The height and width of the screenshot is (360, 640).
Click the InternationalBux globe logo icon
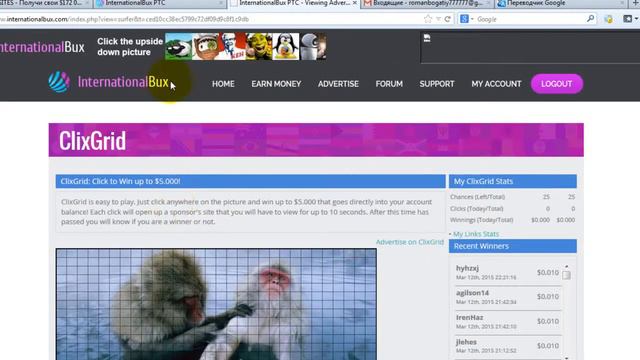[x=59, y=82]
